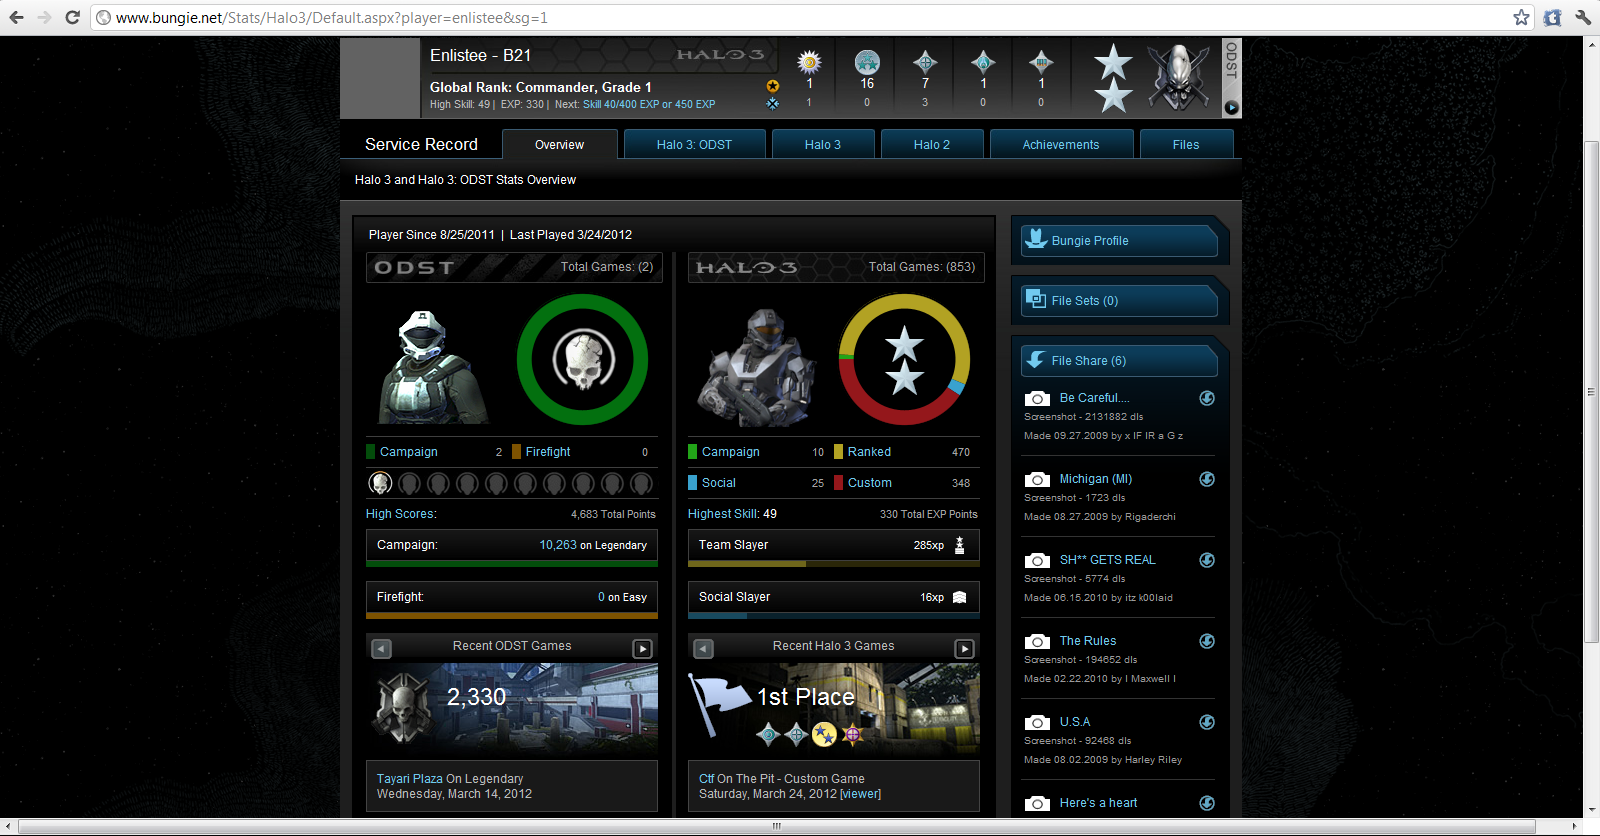This screenshot has width=1600, height=836.
Task: Click the CTF flag icon in recent game
Action: [718, 704]
